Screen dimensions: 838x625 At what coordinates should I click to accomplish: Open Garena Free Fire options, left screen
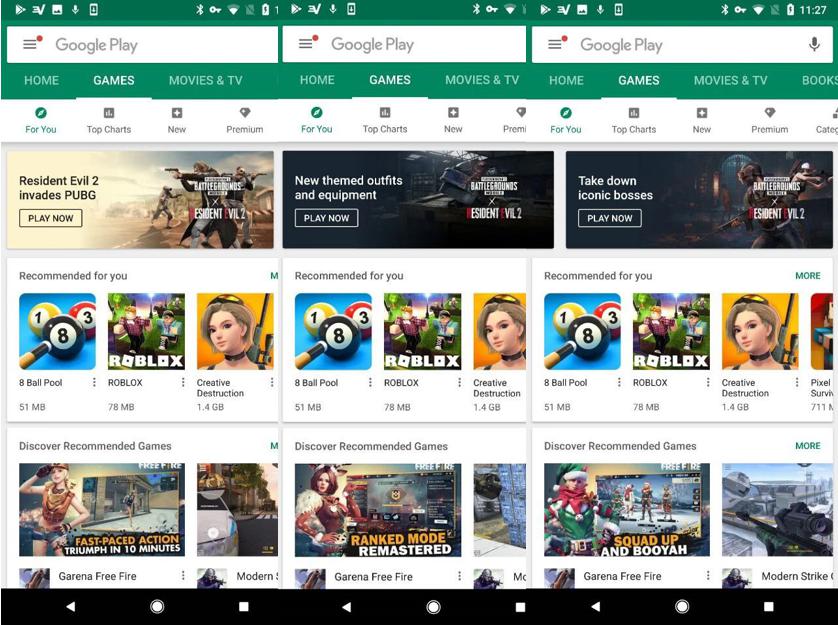click(x=183, y=575)
